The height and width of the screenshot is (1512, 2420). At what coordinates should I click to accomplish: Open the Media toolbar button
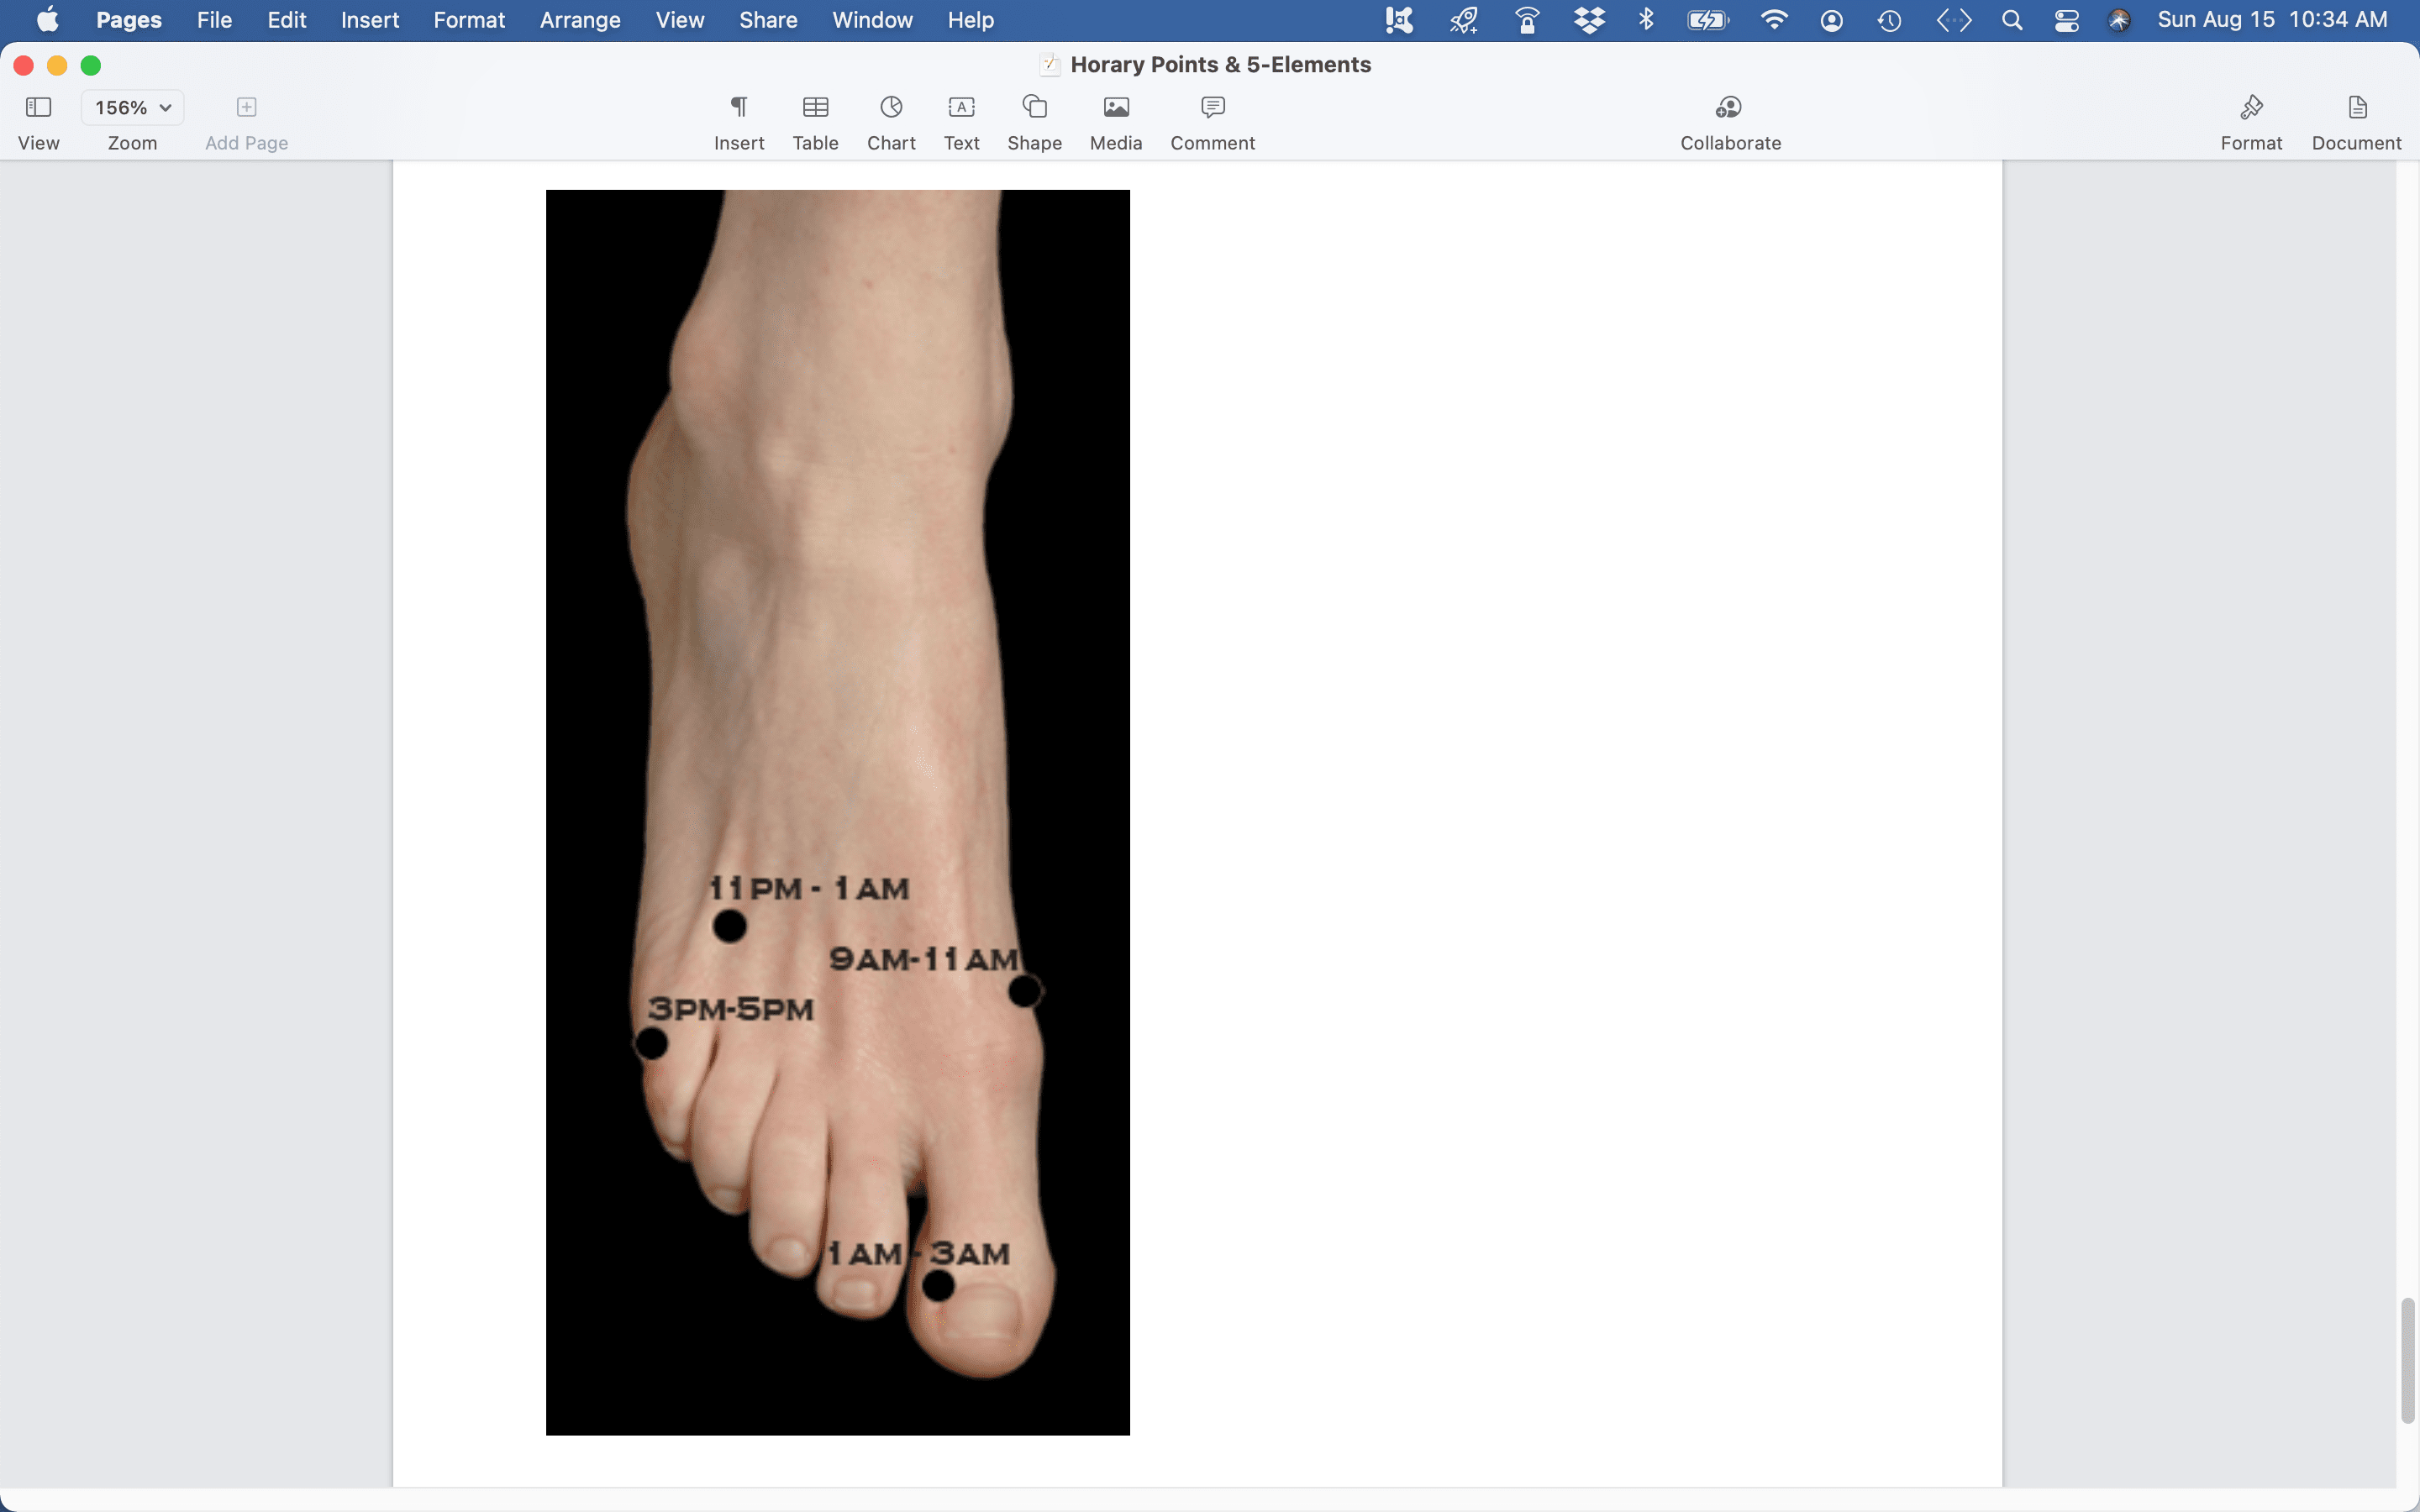coord(1115,108)
